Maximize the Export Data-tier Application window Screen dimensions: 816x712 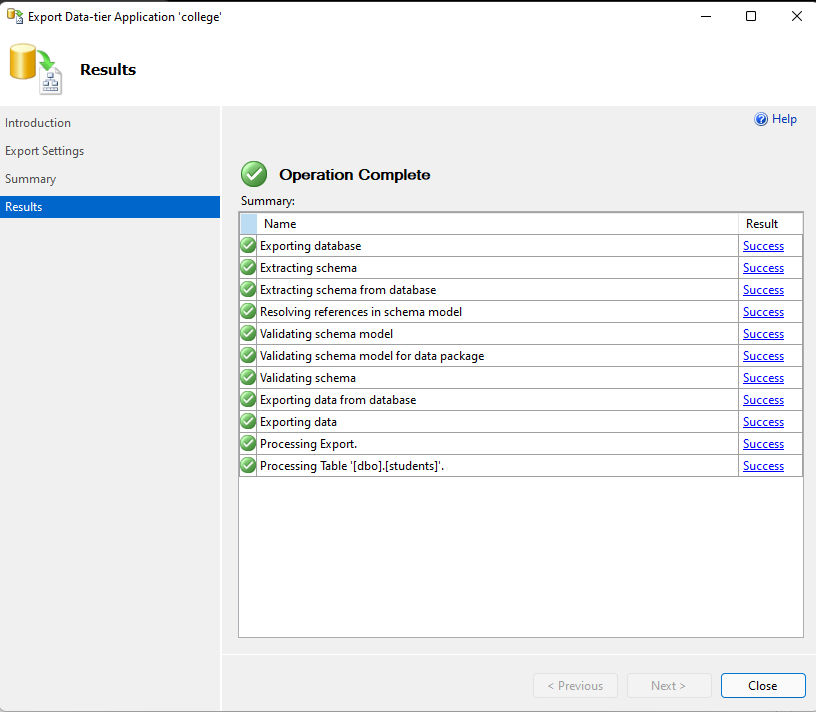click(751, 16)
